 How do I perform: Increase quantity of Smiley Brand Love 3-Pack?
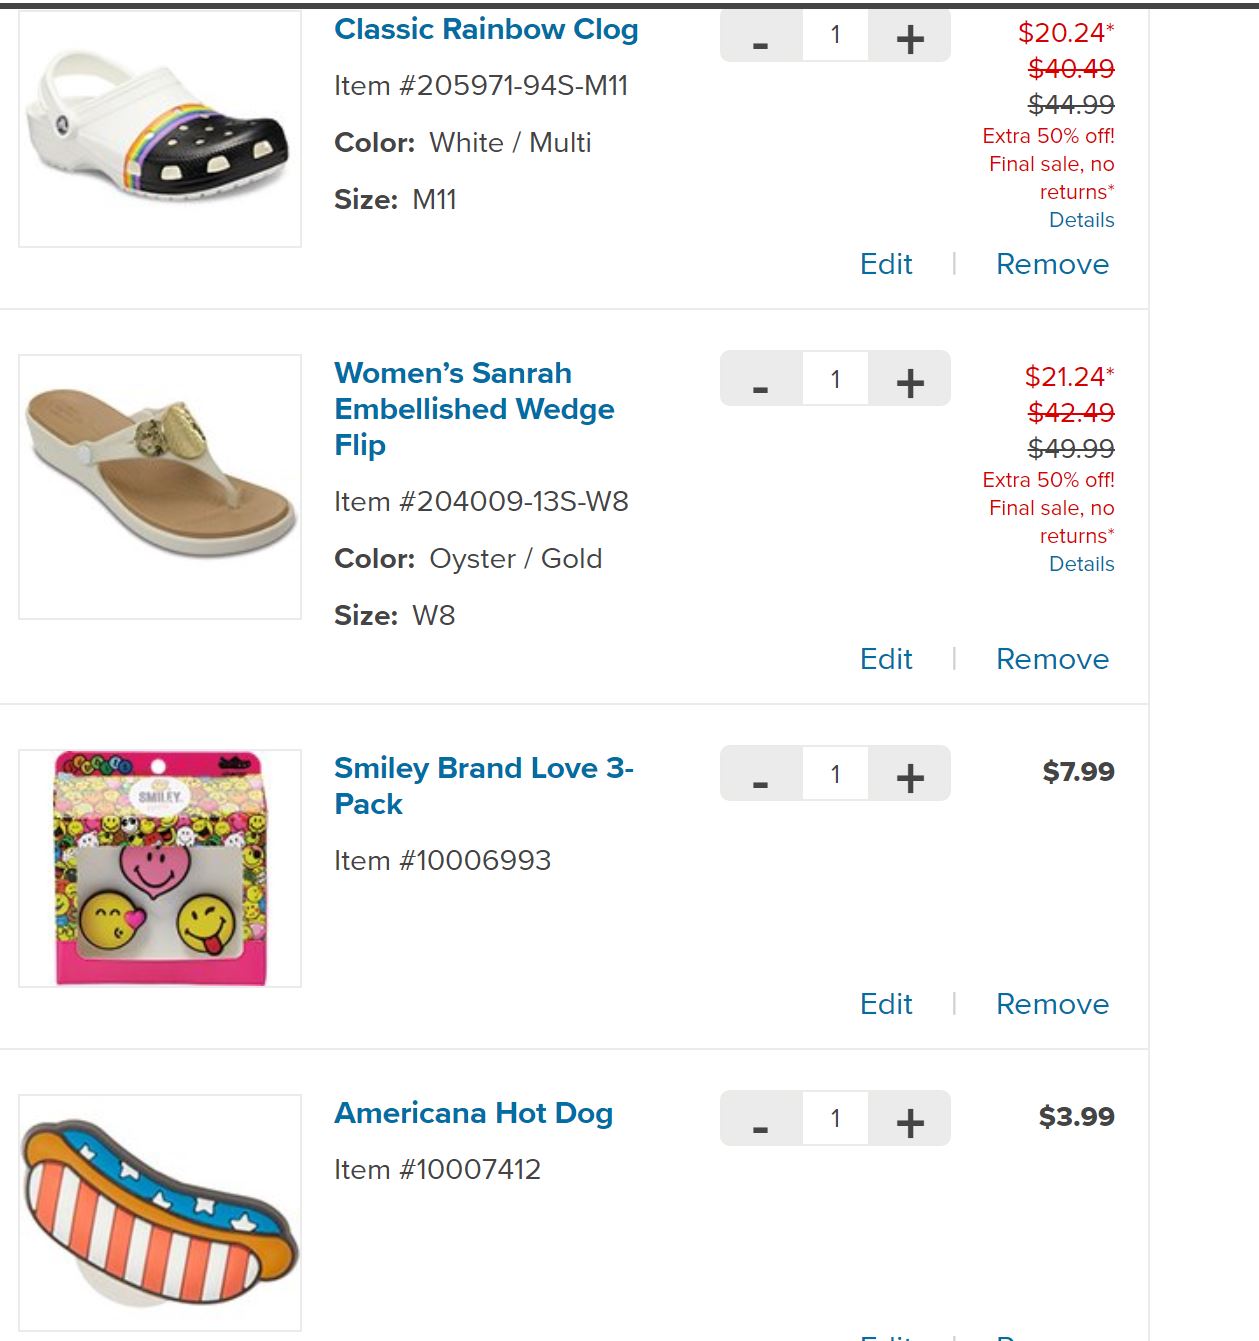tap(909, 776)
